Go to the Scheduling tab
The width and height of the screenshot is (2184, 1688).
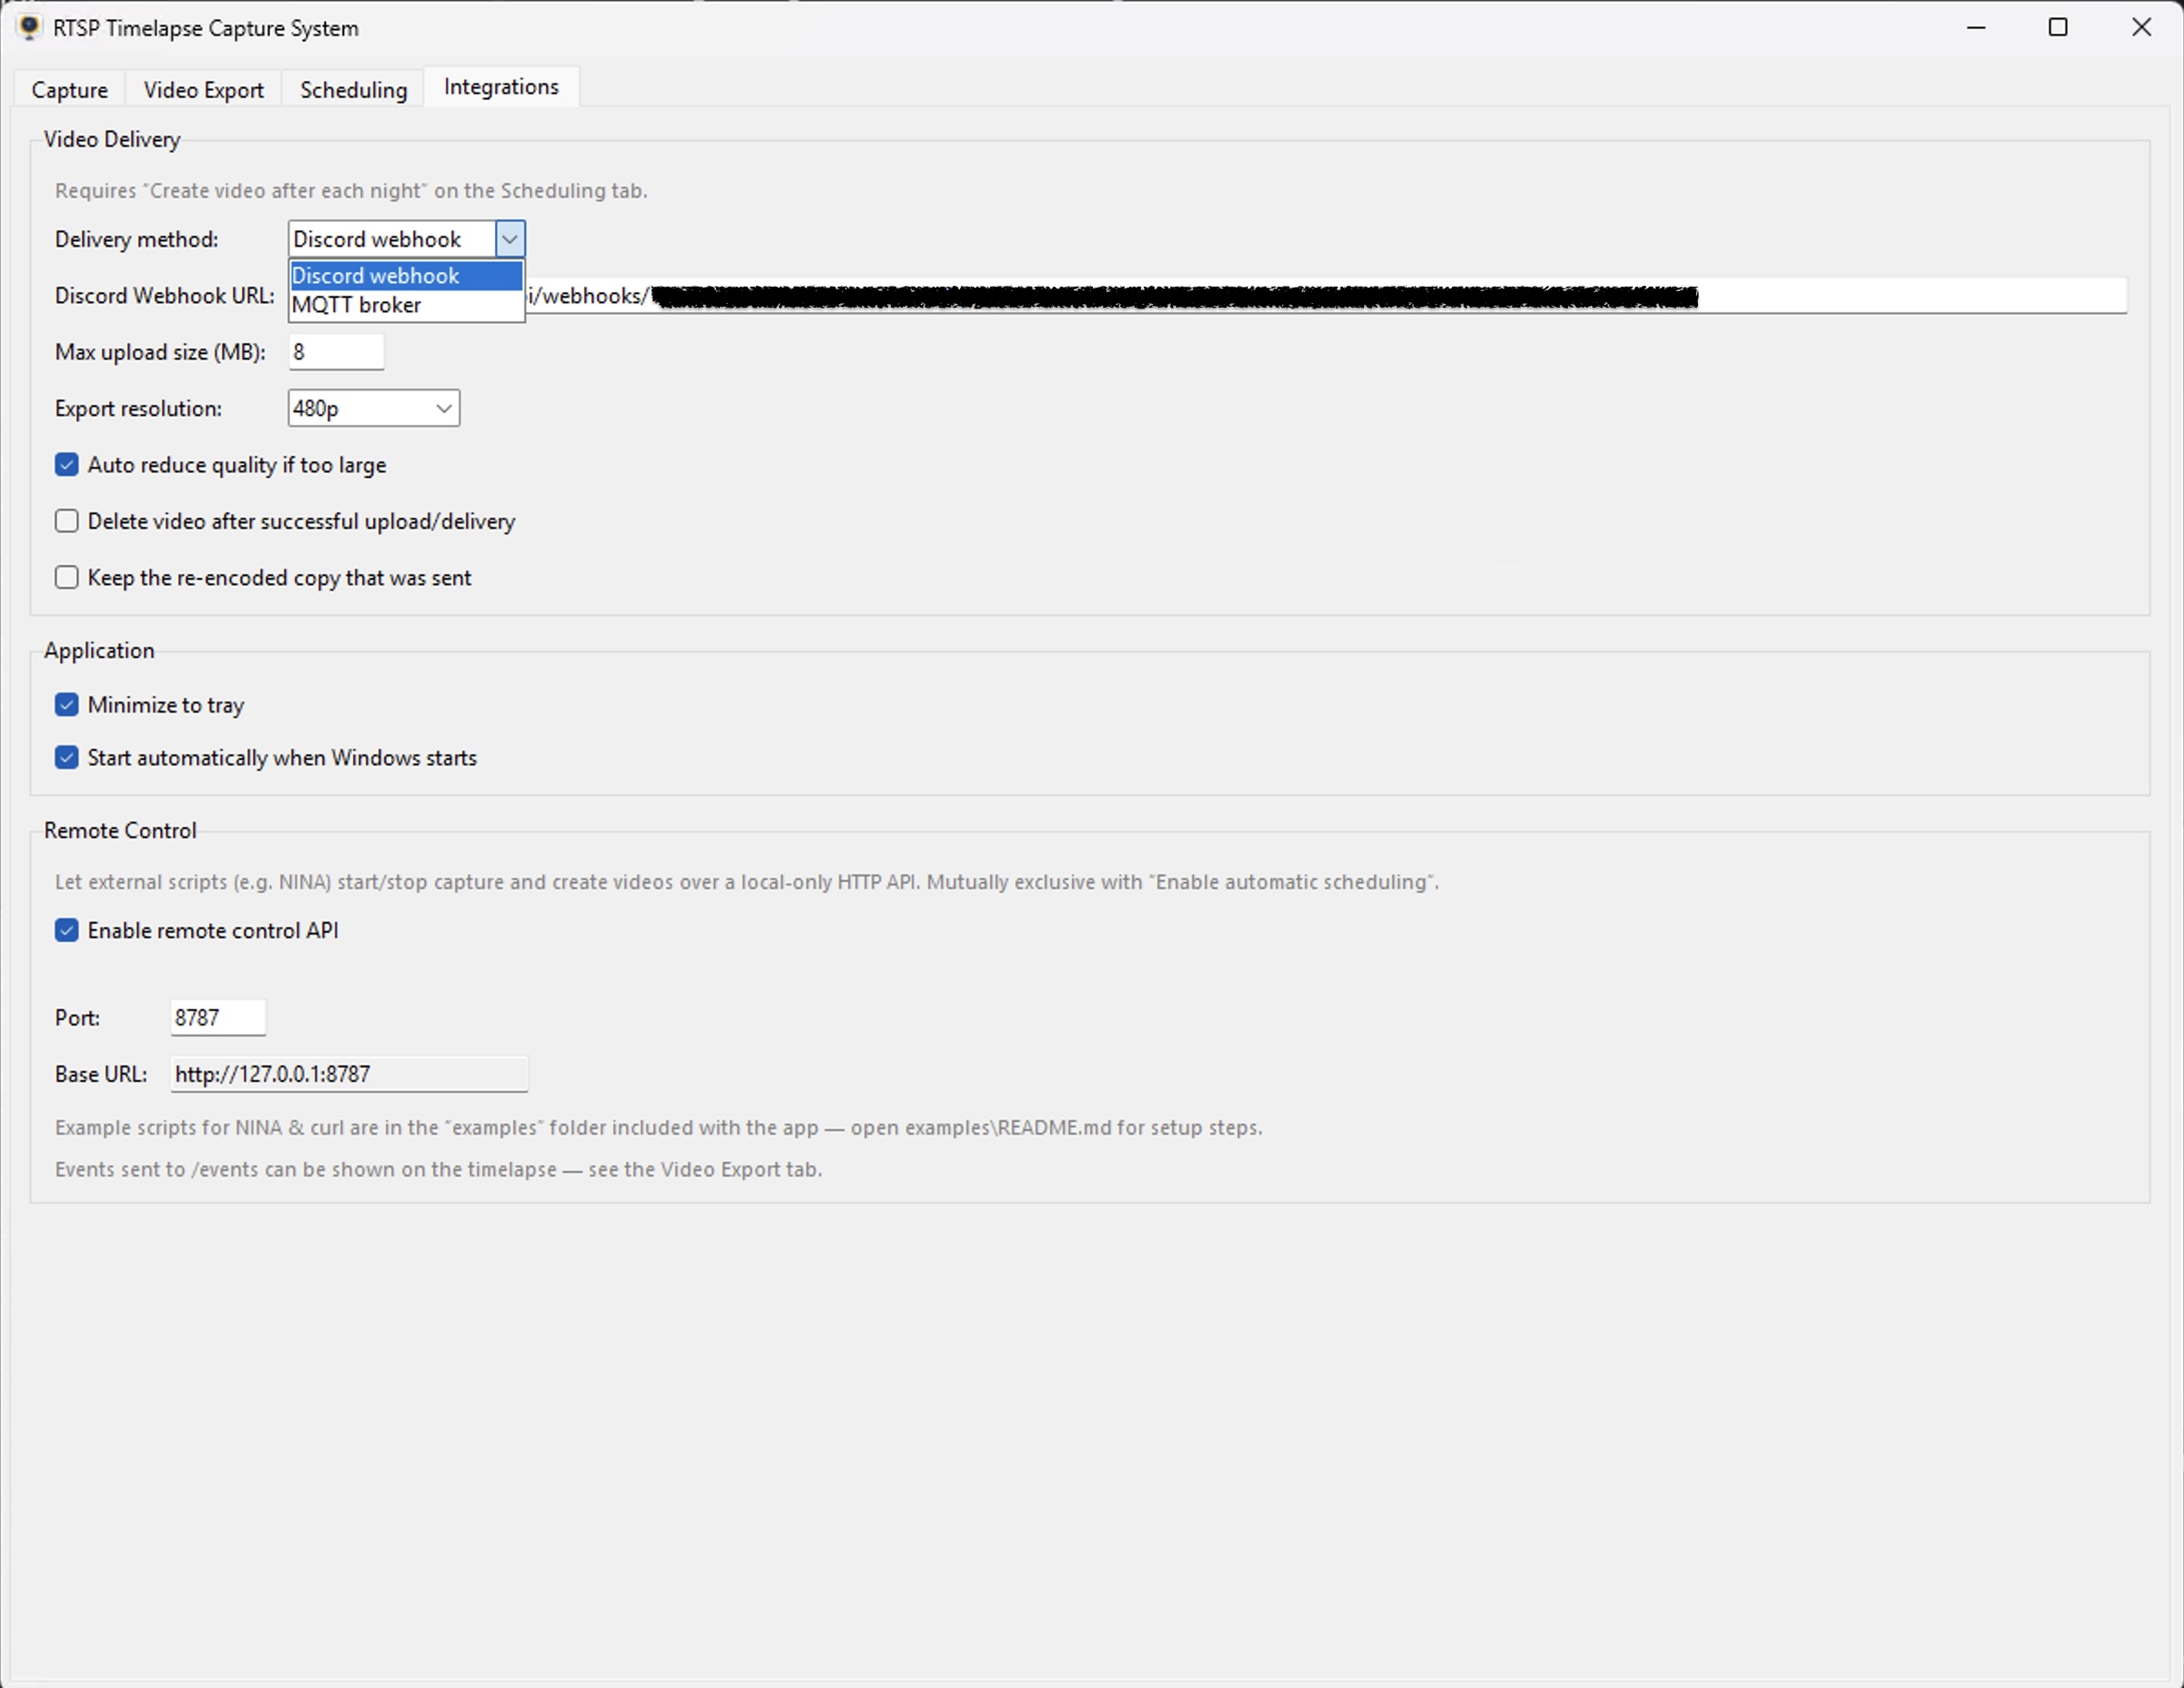[x=353, y=90]
